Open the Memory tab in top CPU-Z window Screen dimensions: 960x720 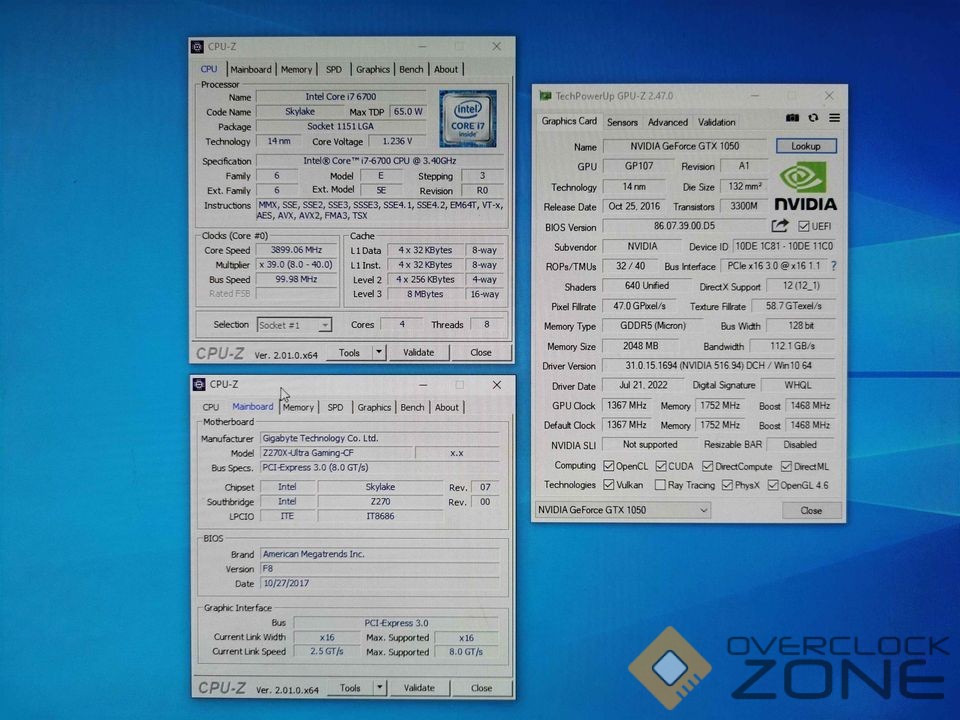(296, 70)
